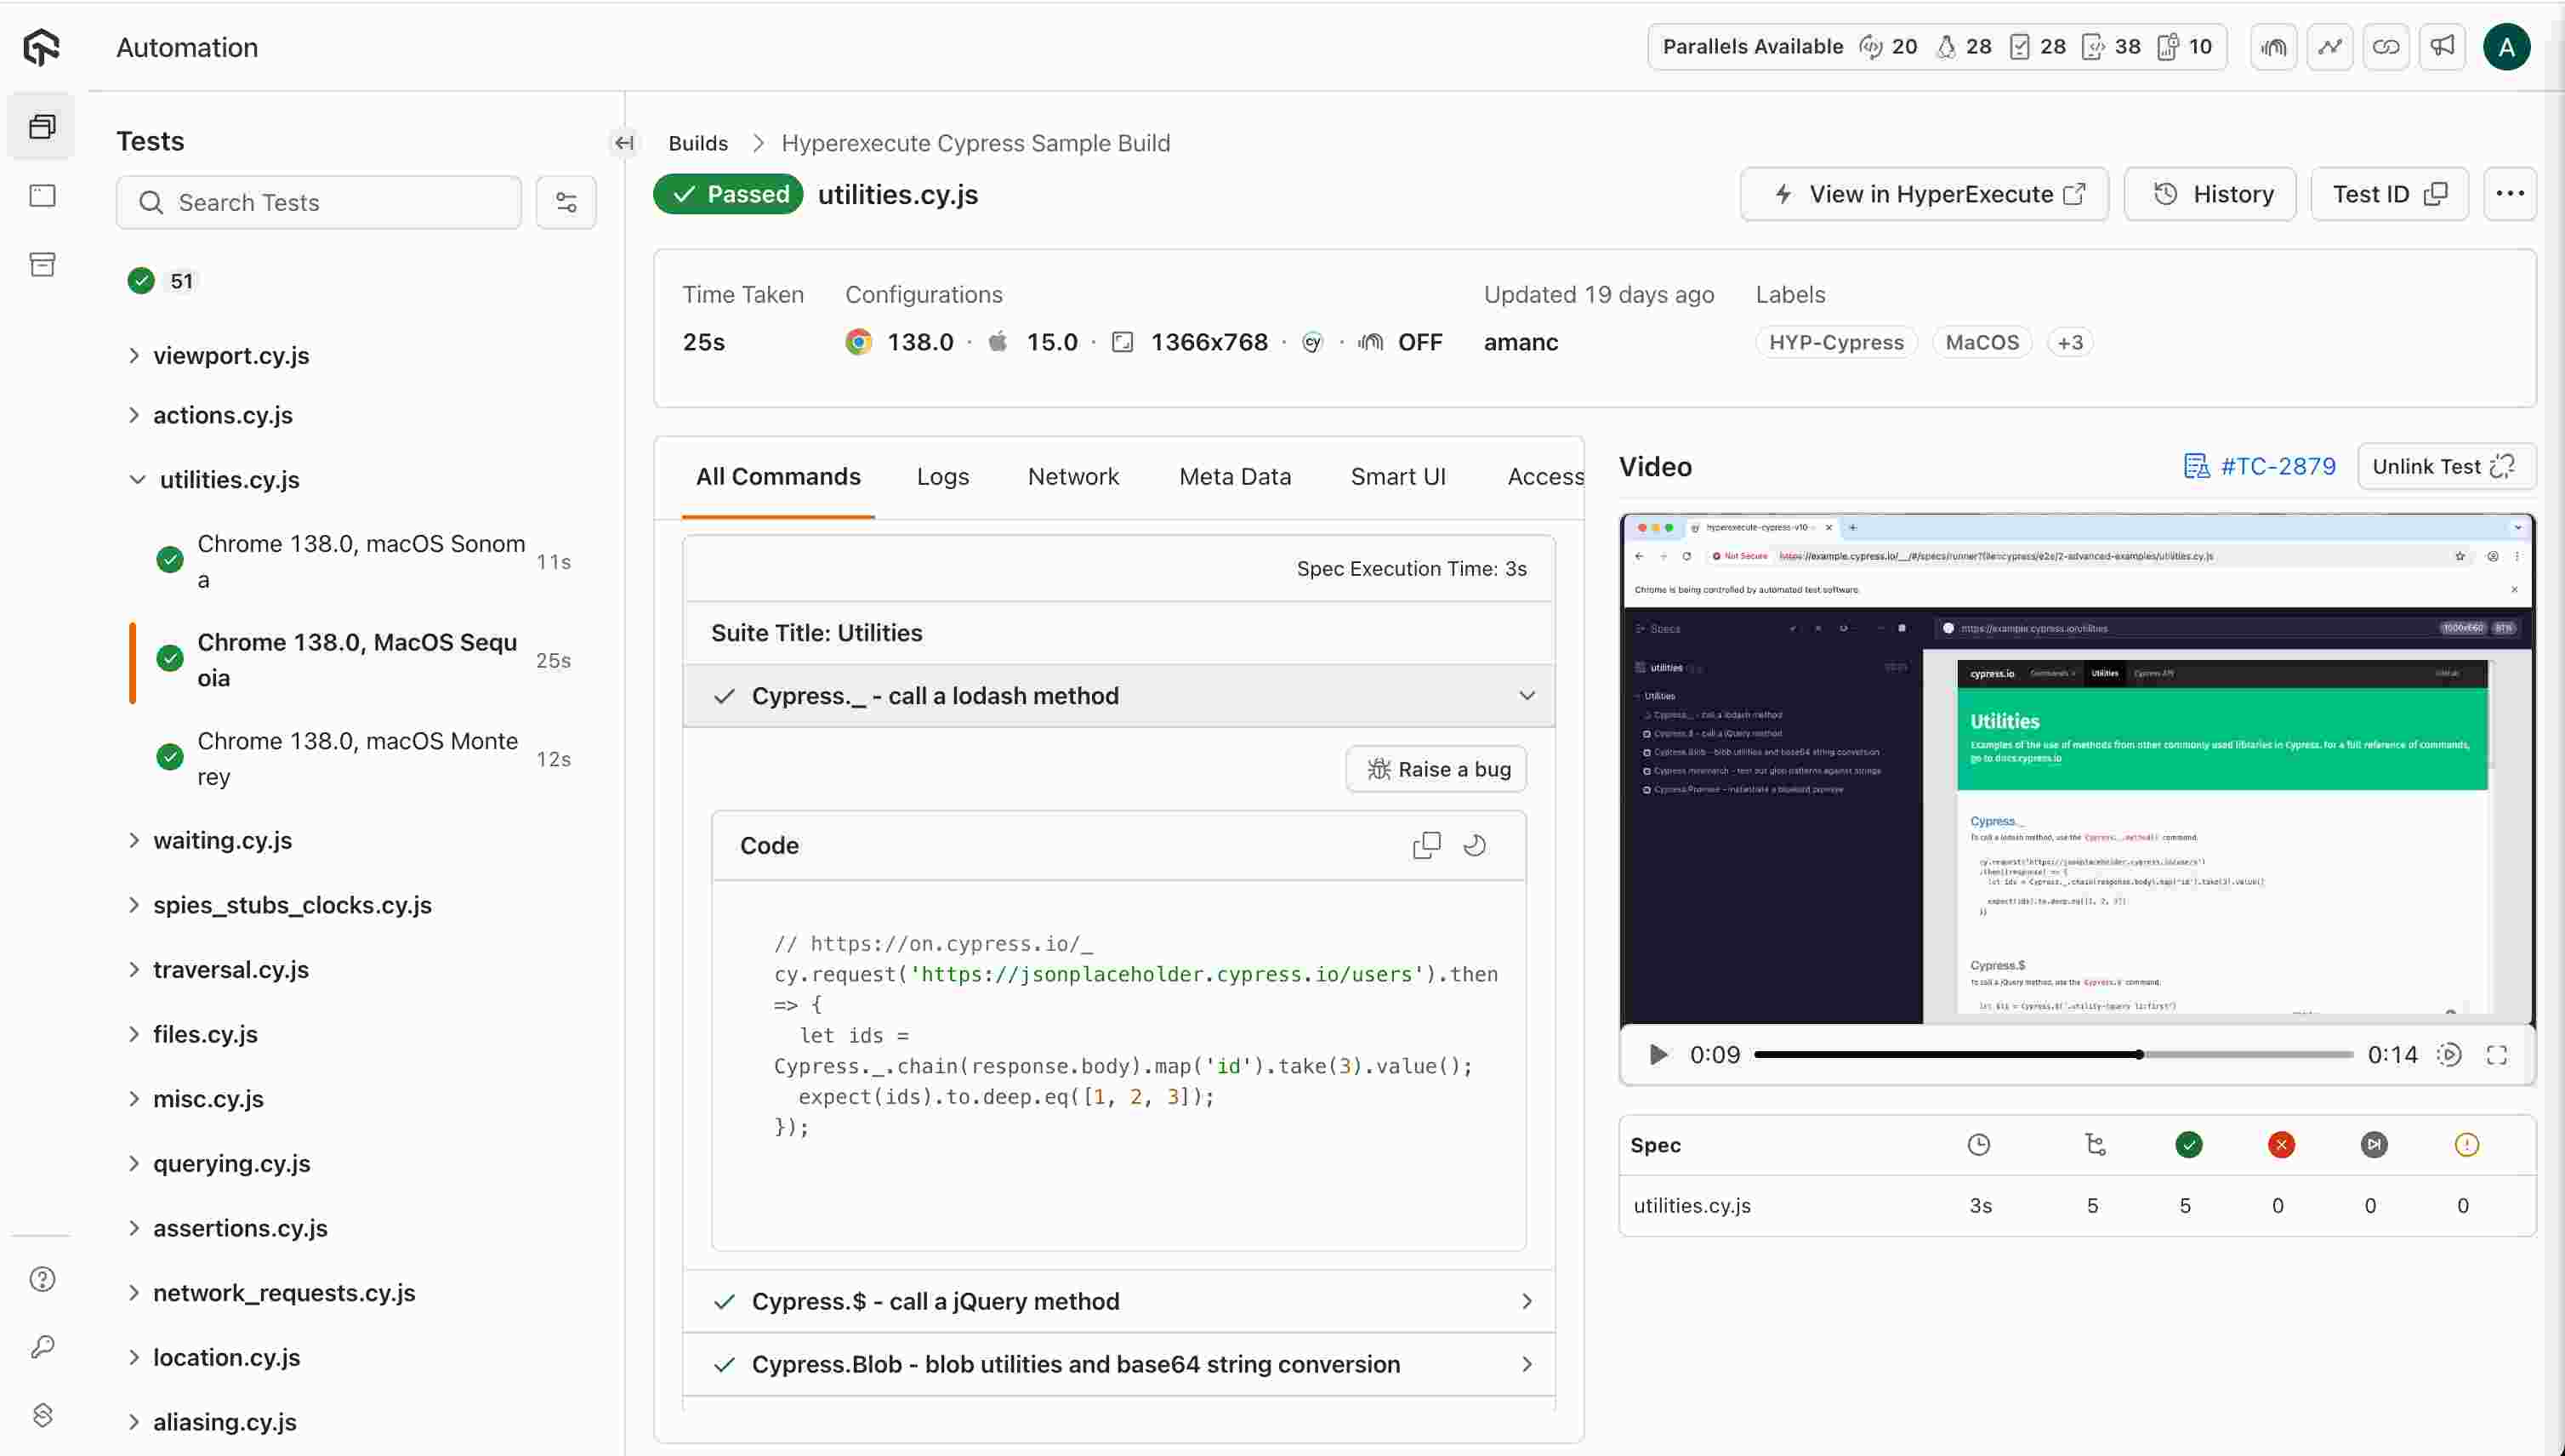Open the Meta Data tab

[x=1235, y=477]
